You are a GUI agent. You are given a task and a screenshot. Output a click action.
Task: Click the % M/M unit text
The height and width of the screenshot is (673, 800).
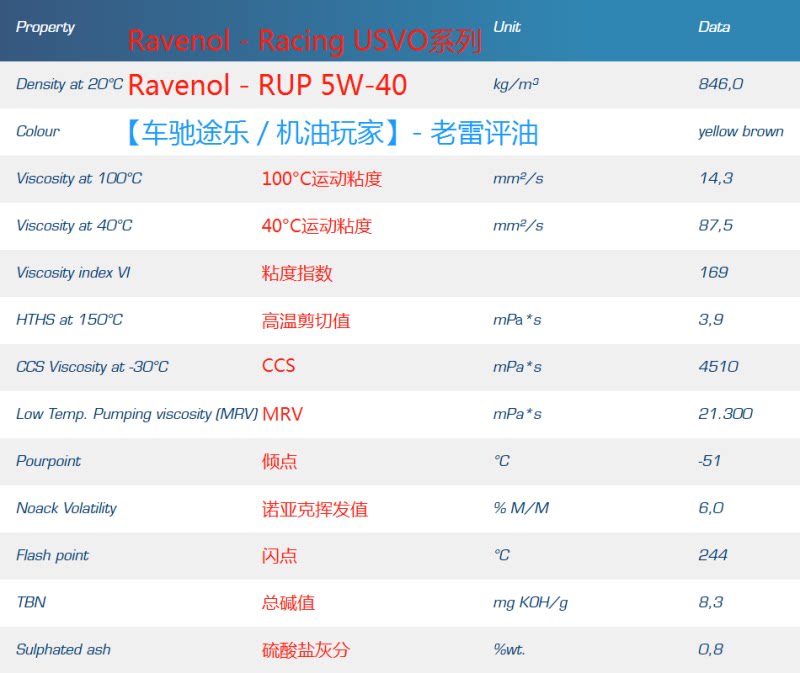521,508
